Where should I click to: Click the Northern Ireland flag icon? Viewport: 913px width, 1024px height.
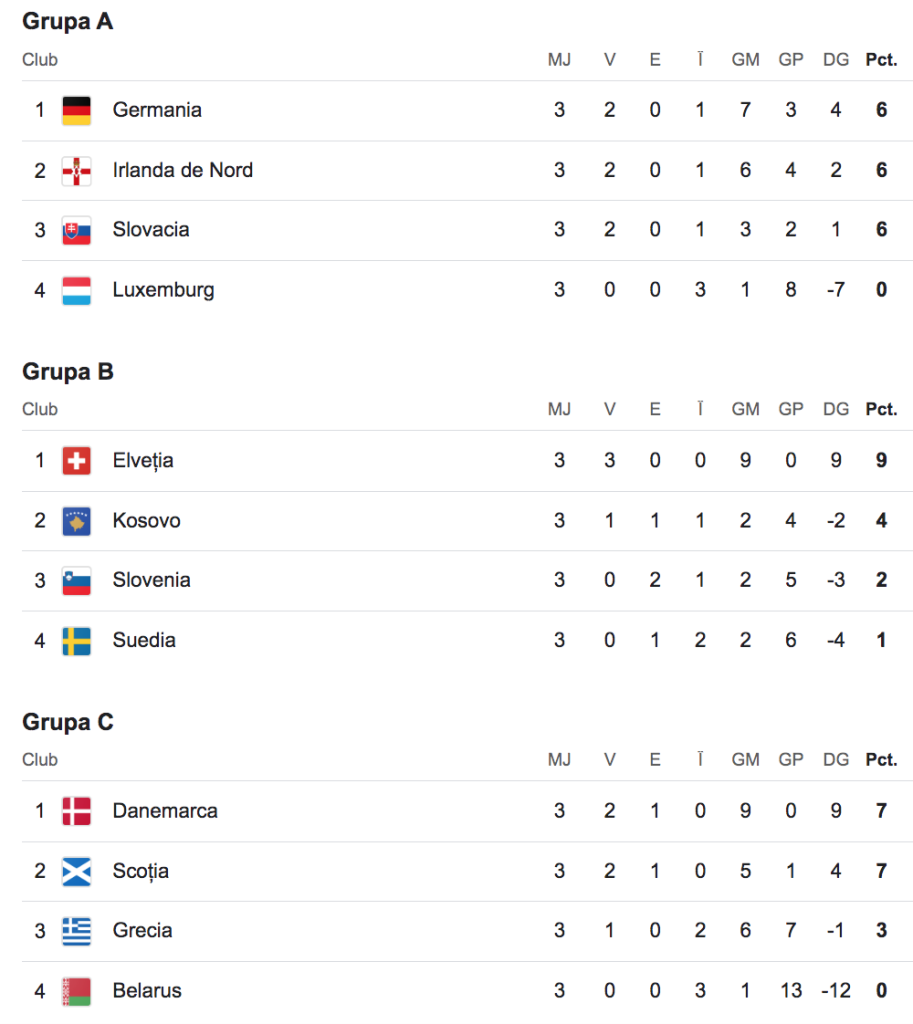76,171
